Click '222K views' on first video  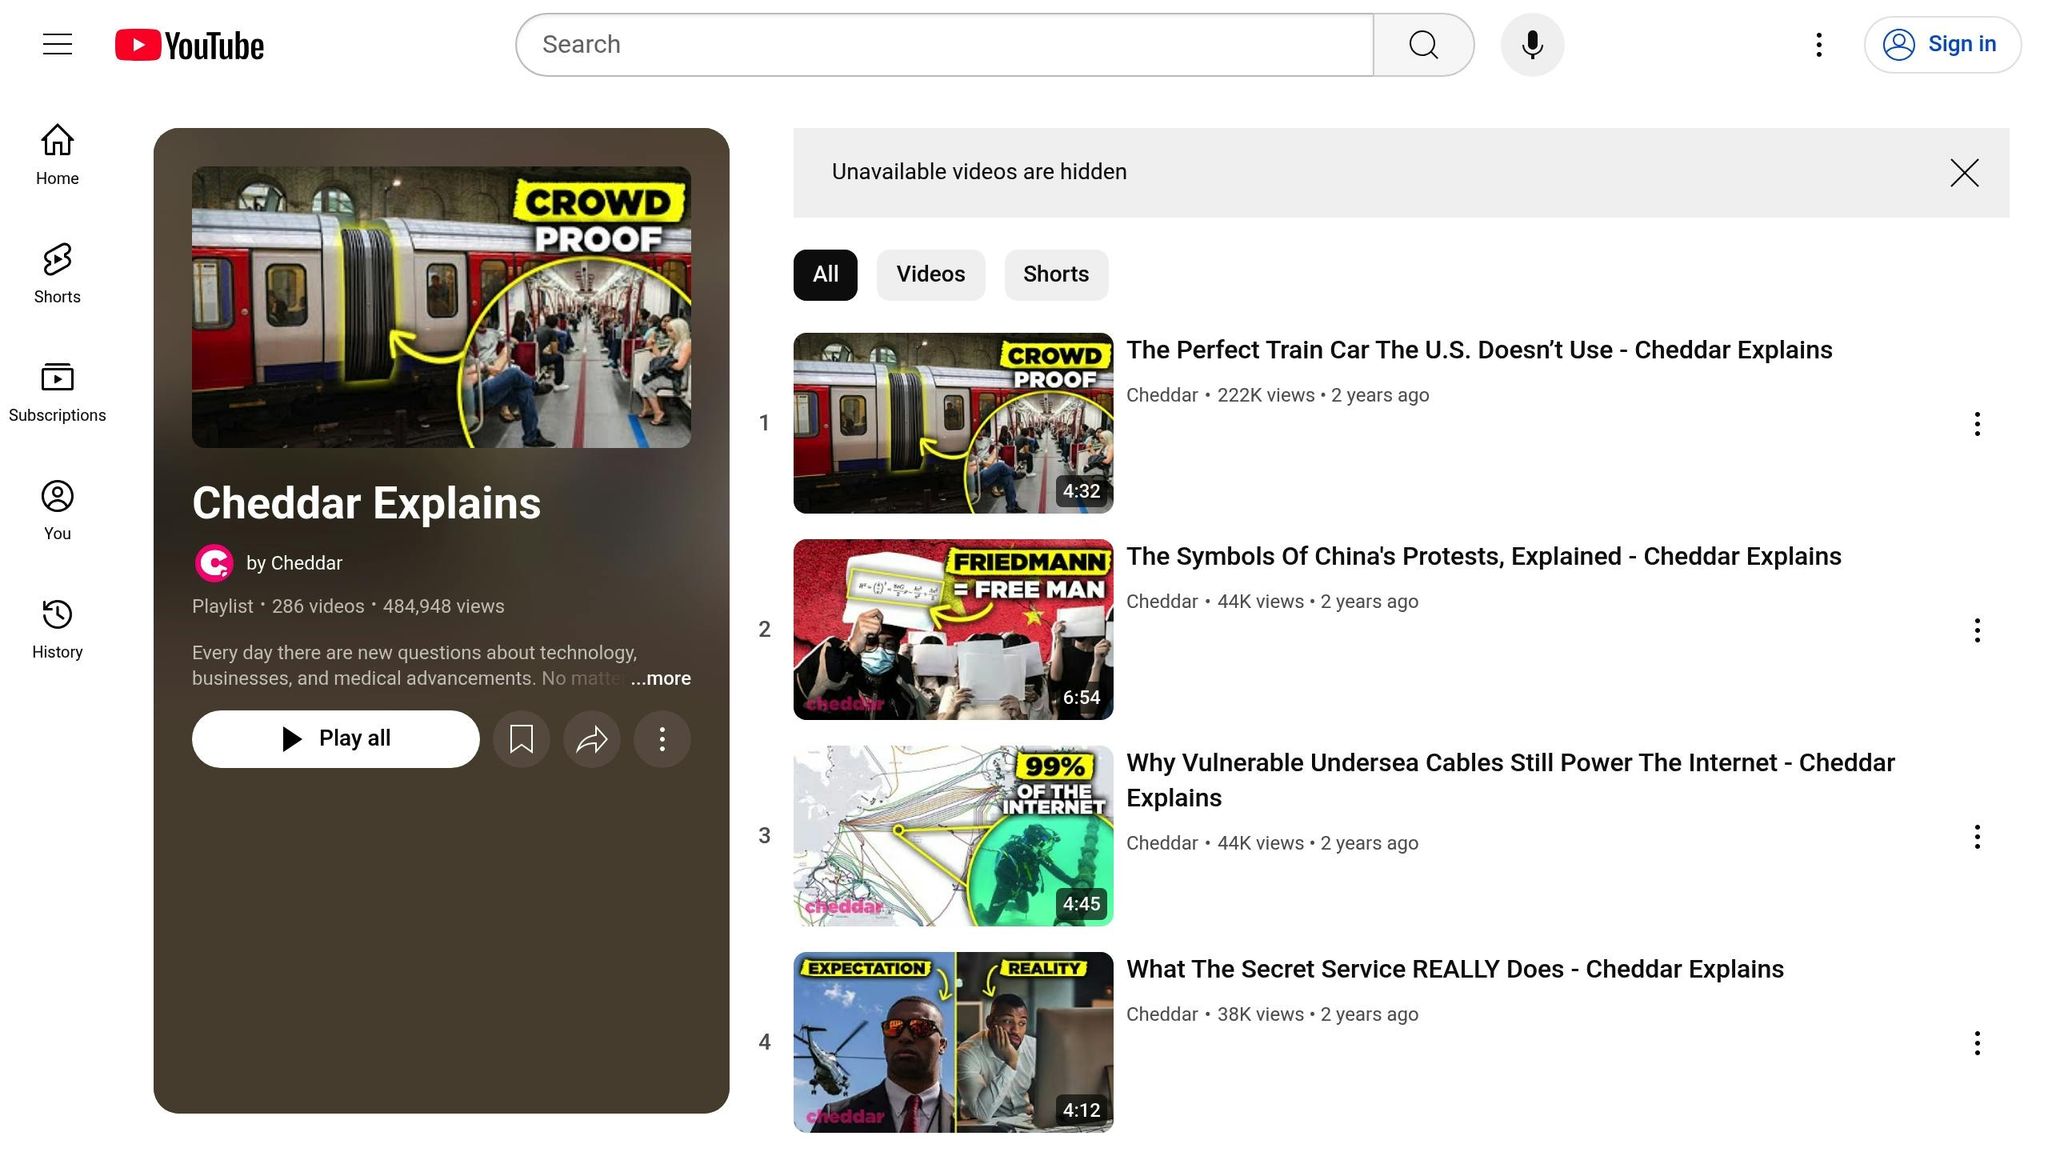point(1266,395)
